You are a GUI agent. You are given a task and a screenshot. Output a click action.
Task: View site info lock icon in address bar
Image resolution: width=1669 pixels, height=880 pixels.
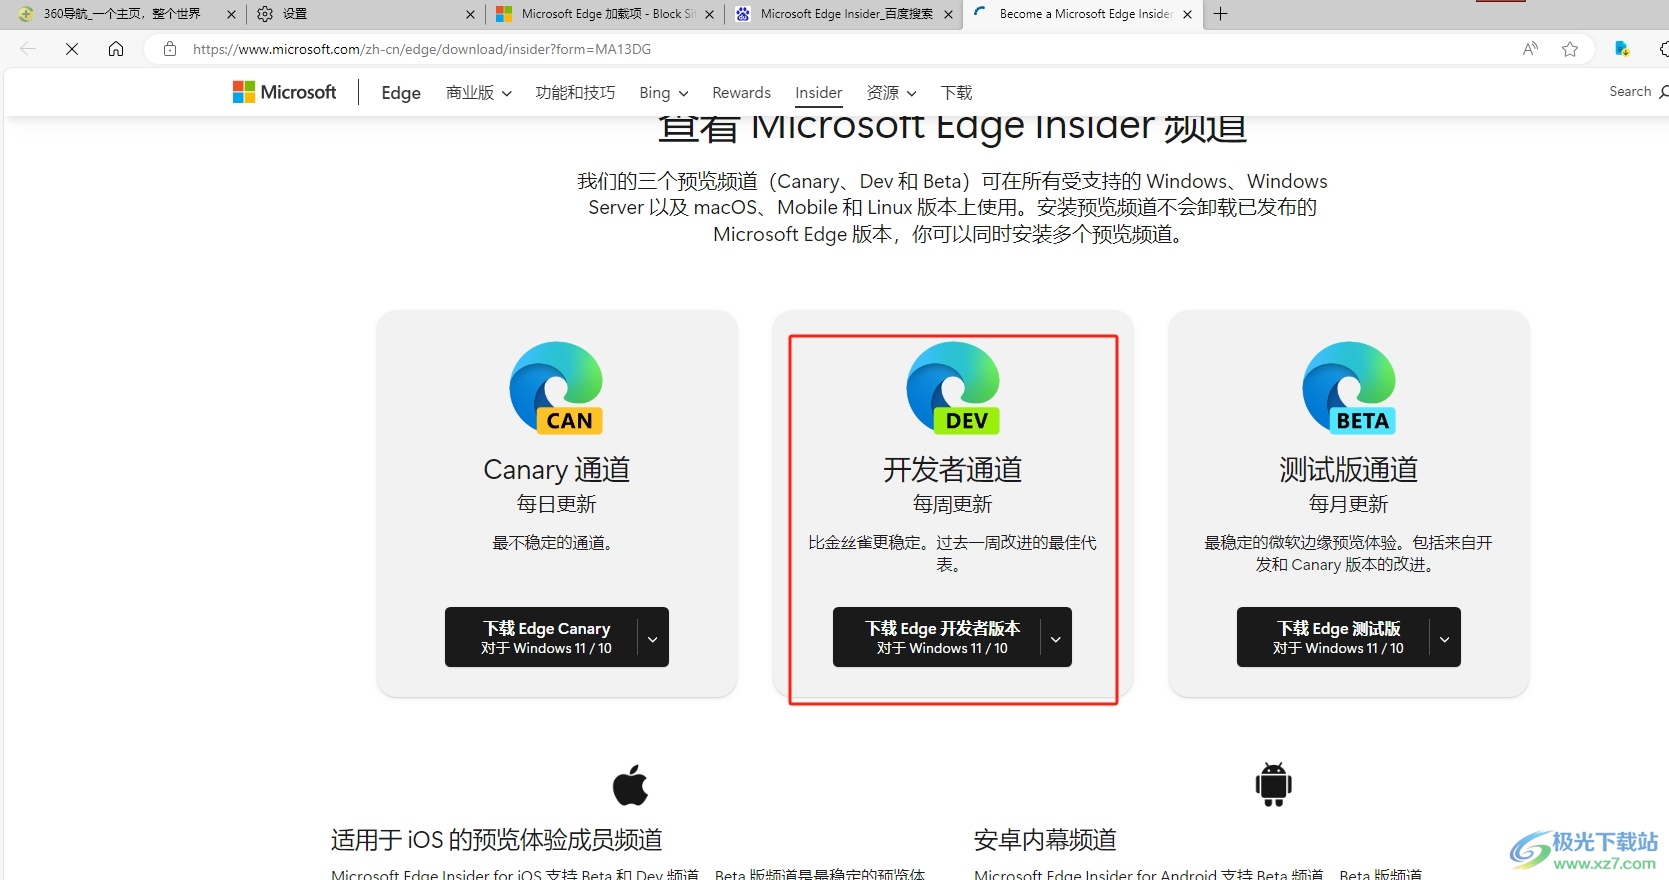170,48
